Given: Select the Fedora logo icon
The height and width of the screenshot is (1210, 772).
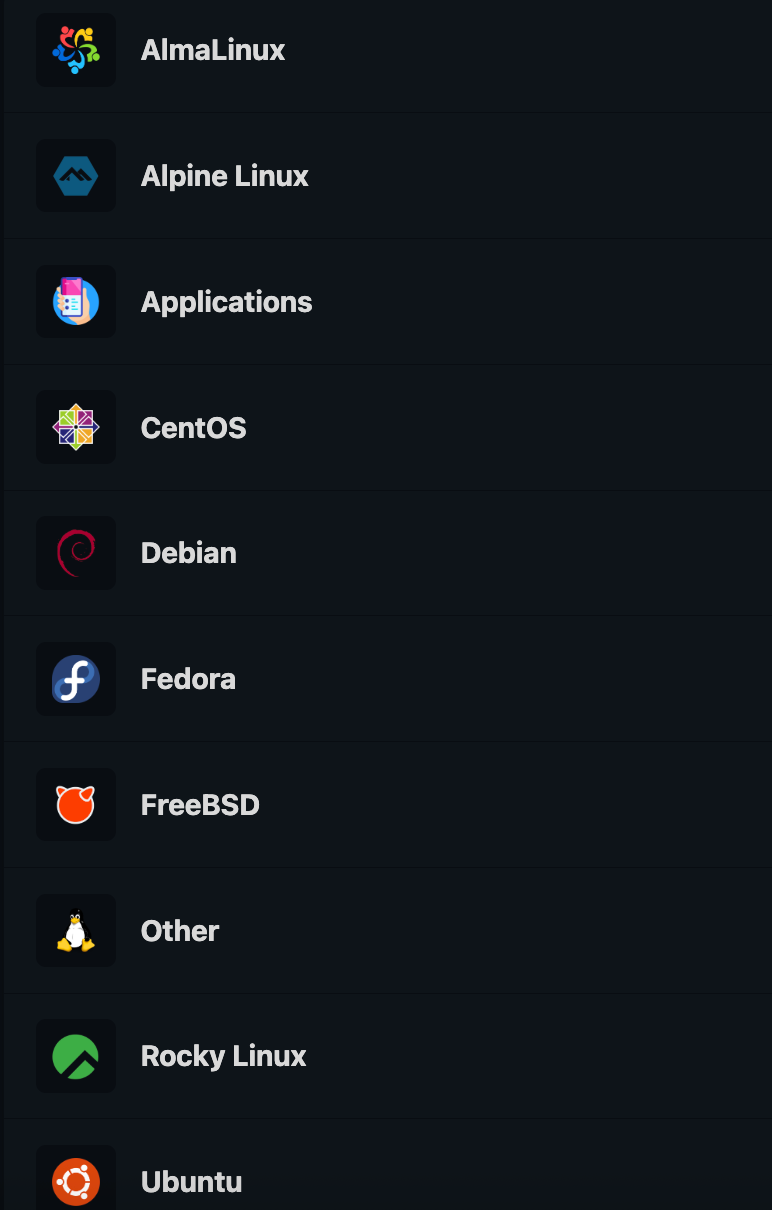Looking at the screenshot, I should coord(76,679).
